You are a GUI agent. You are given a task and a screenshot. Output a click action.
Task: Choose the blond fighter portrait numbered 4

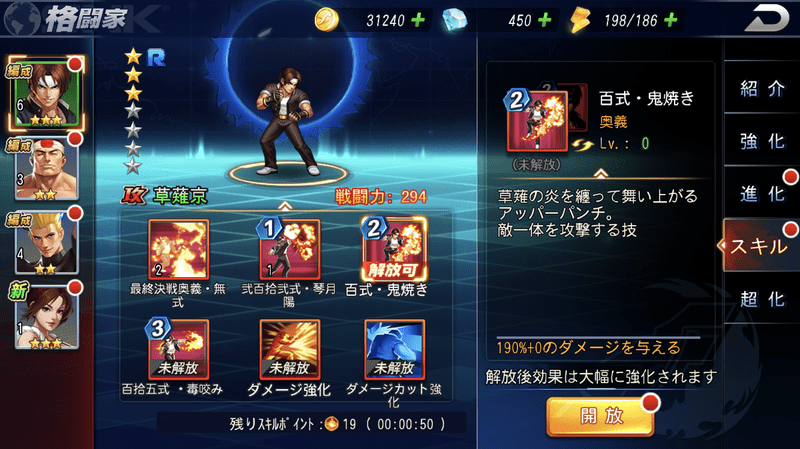pyautogui.click(x=46, y=243)
